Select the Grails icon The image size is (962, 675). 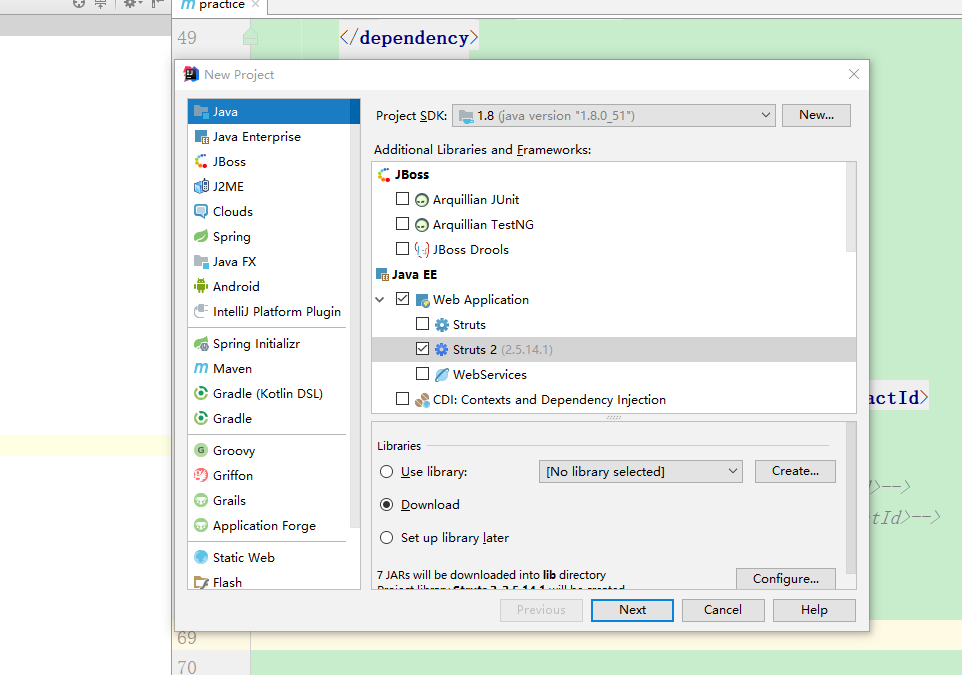coord(201,501)
